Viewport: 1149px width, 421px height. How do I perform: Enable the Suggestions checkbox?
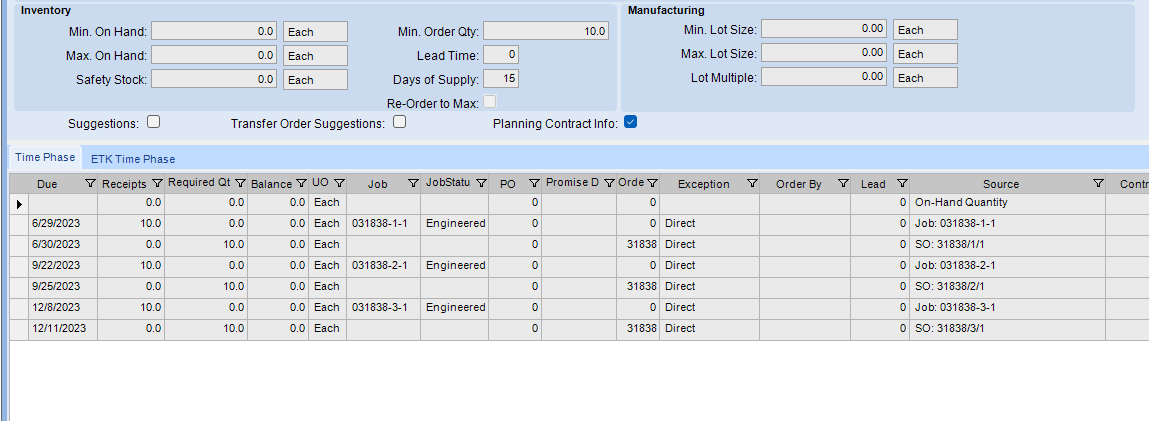coord(153,122)
